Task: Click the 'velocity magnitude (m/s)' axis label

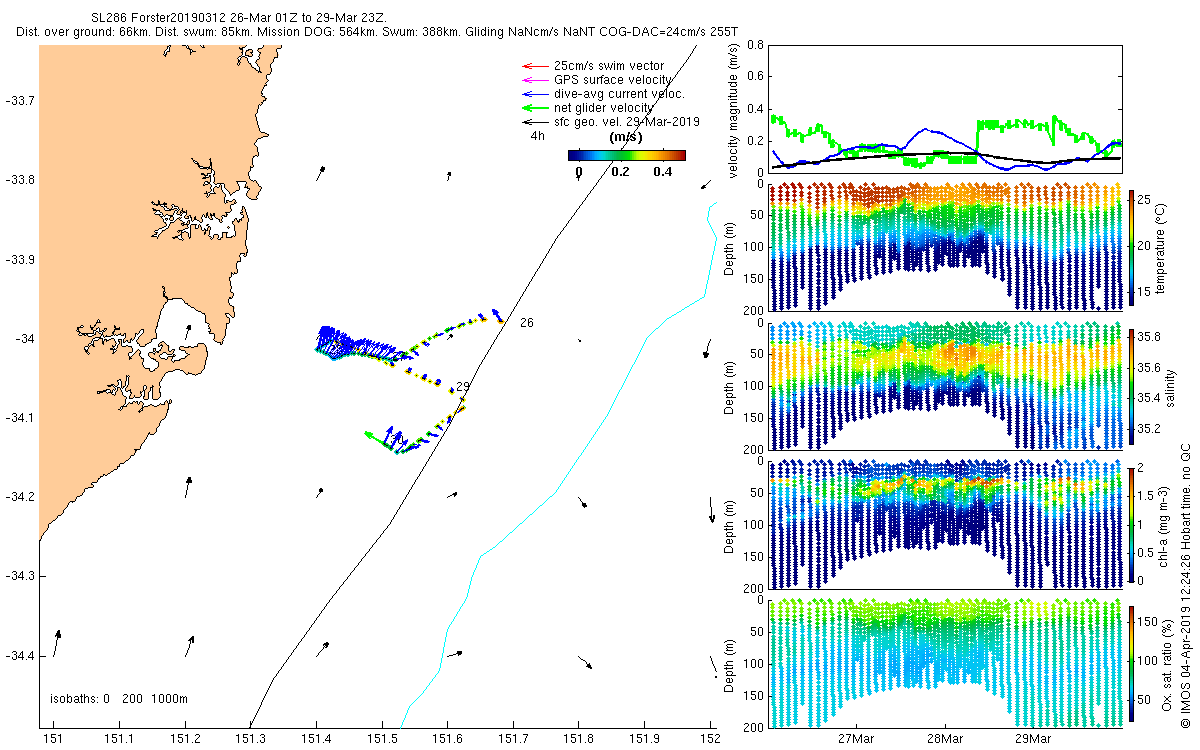Action: point(734,110)
